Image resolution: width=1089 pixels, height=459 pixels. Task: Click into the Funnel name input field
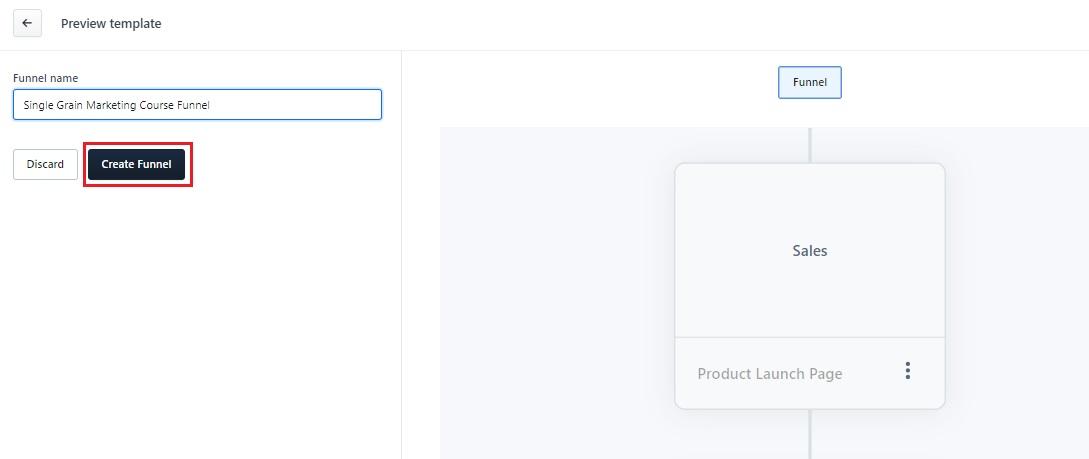coord(197,105)
